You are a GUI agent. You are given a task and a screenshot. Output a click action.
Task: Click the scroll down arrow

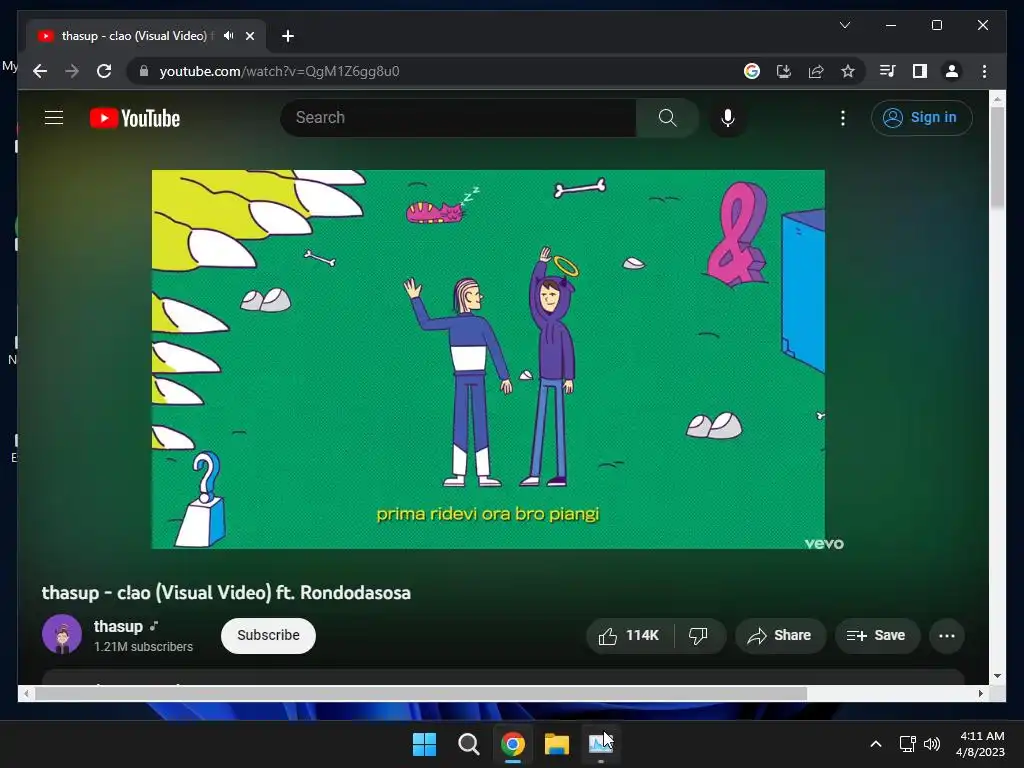point(997,677)
